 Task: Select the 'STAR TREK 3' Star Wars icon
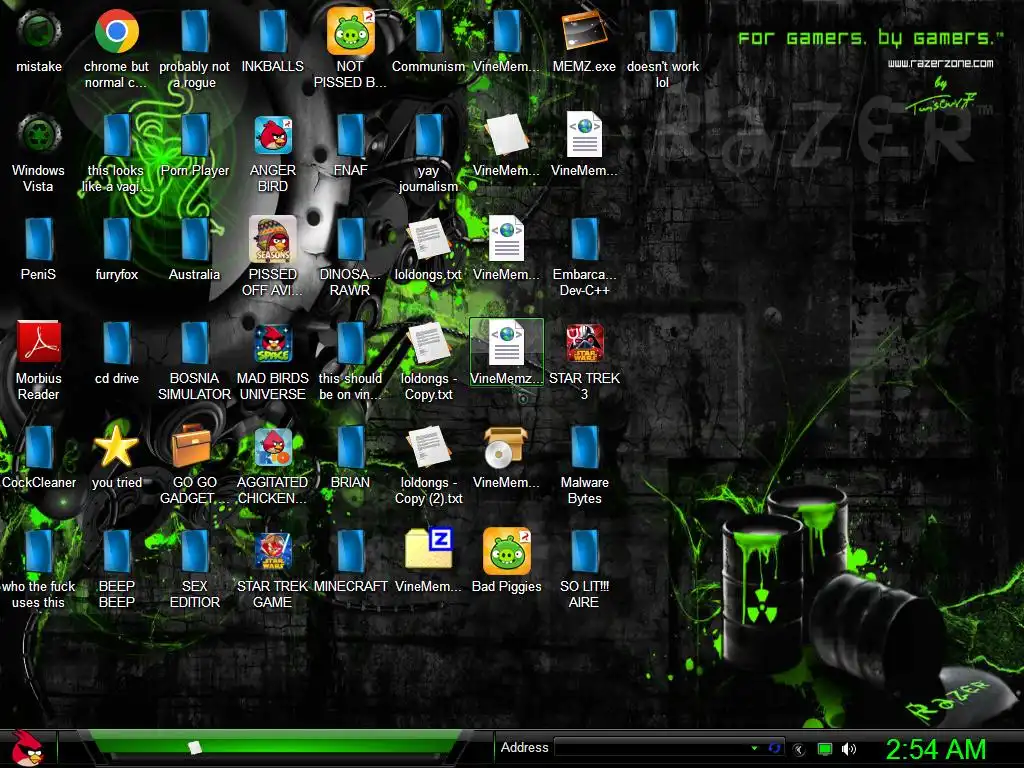point(584,343)
